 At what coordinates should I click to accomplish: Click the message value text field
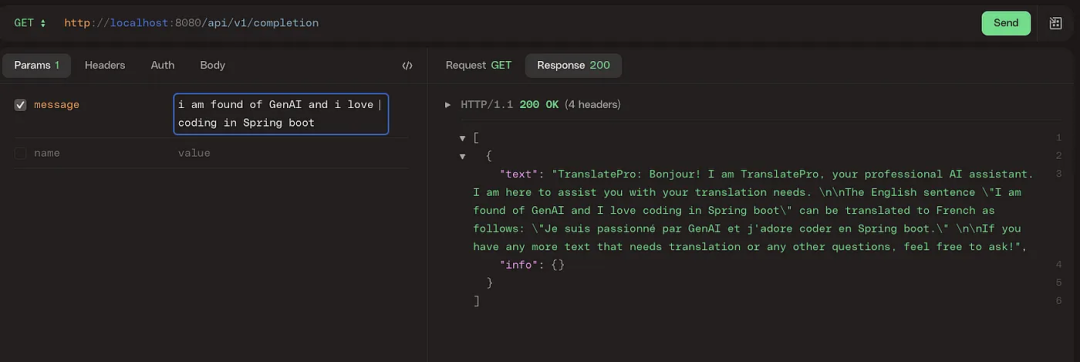tap(281, 114)
